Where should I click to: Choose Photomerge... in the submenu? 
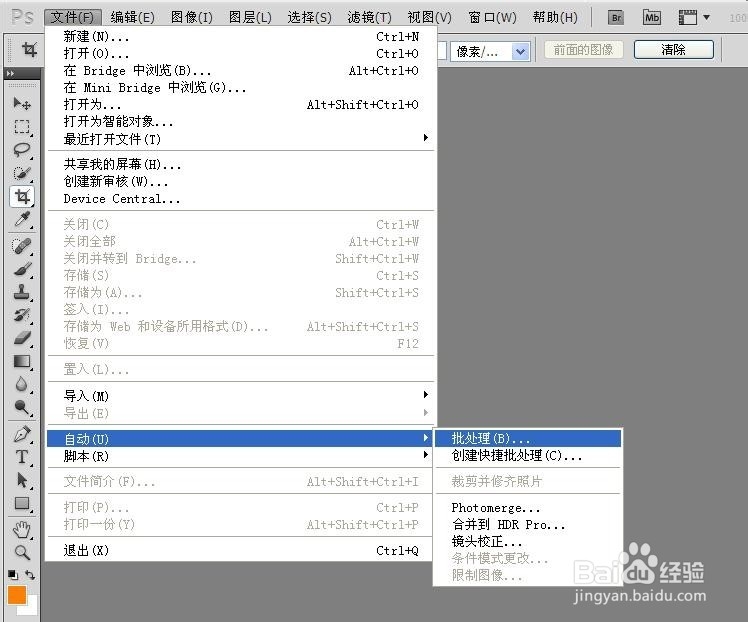[528, 508]
